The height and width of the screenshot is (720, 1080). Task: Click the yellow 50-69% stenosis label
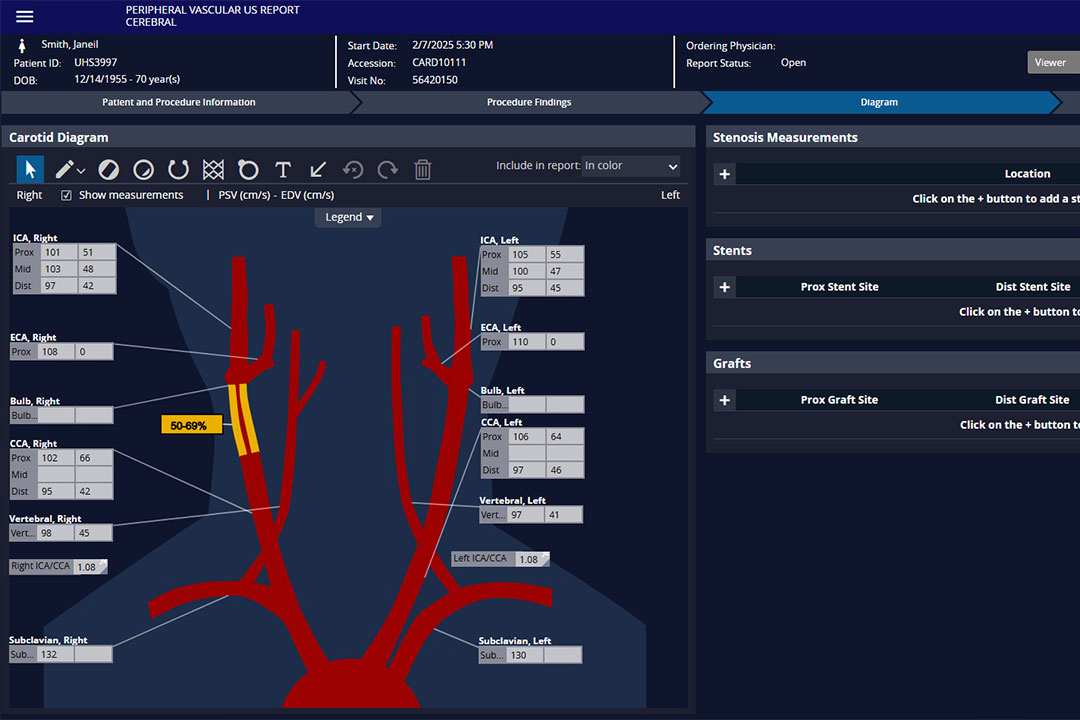tap(191, 425)
